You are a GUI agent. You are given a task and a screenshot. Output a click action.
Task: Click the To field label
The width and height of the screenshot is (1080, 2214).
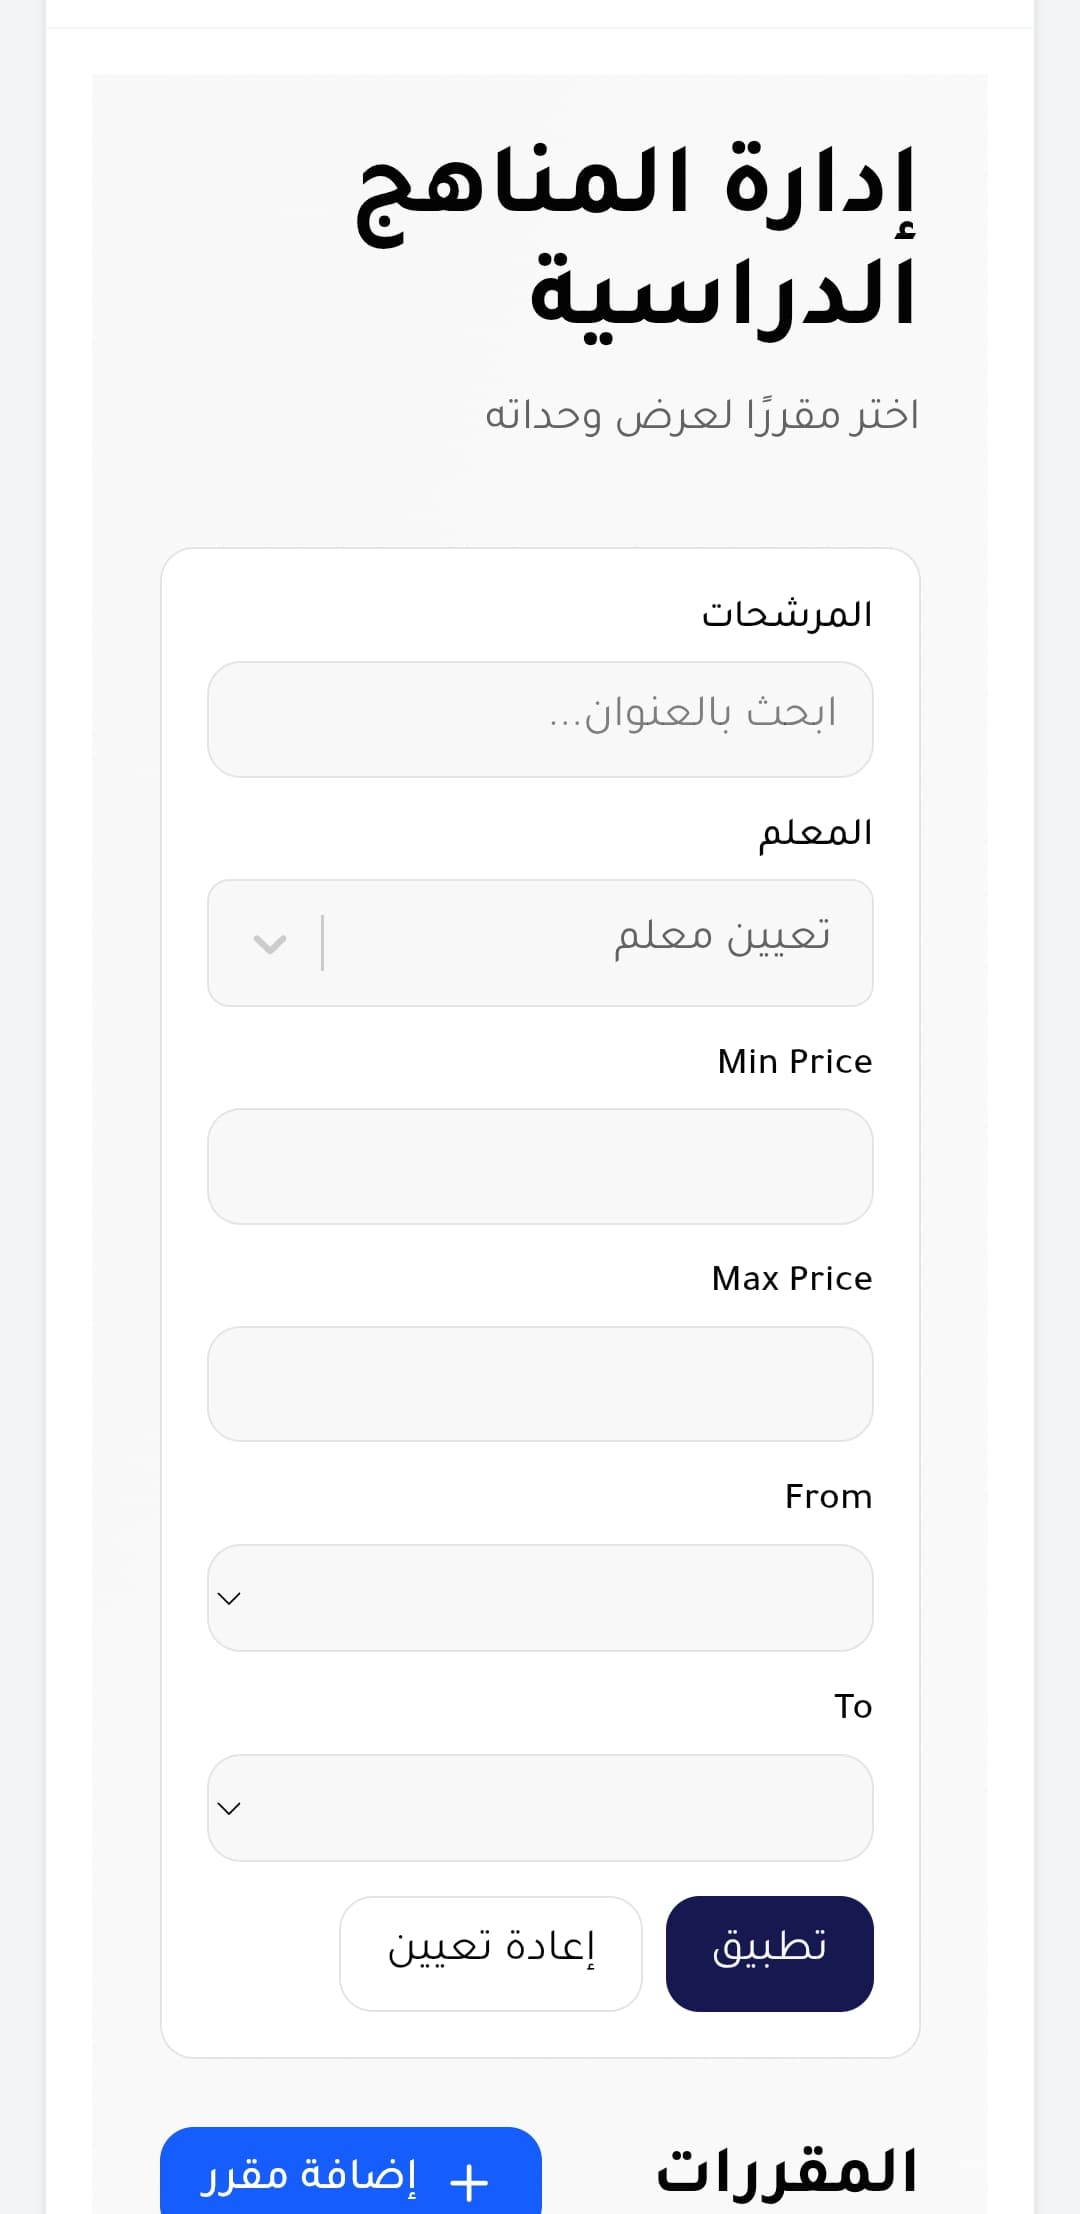853,1706
